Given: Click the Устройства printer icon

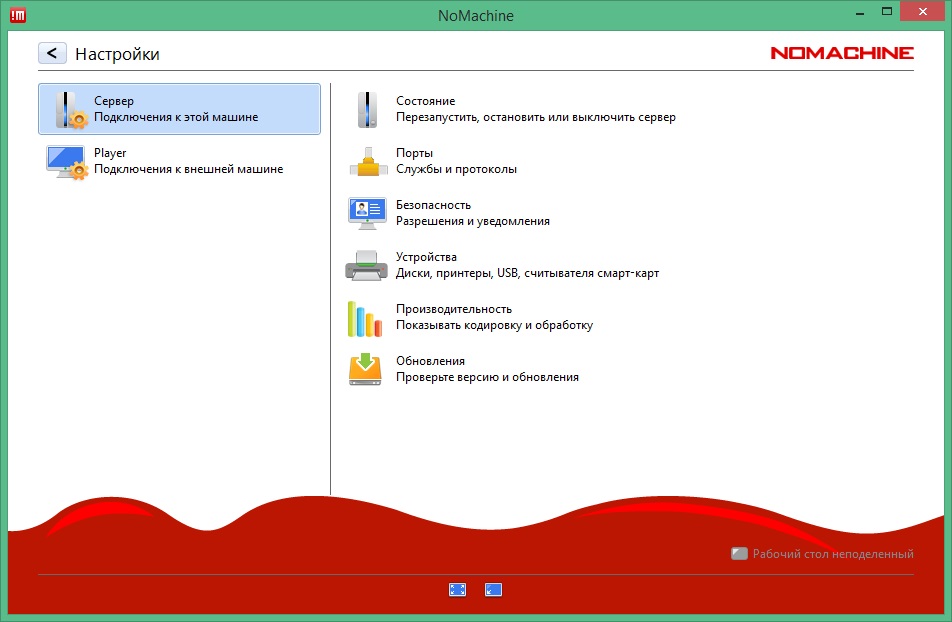Looking at the screenshot, I should click(368, 264).
